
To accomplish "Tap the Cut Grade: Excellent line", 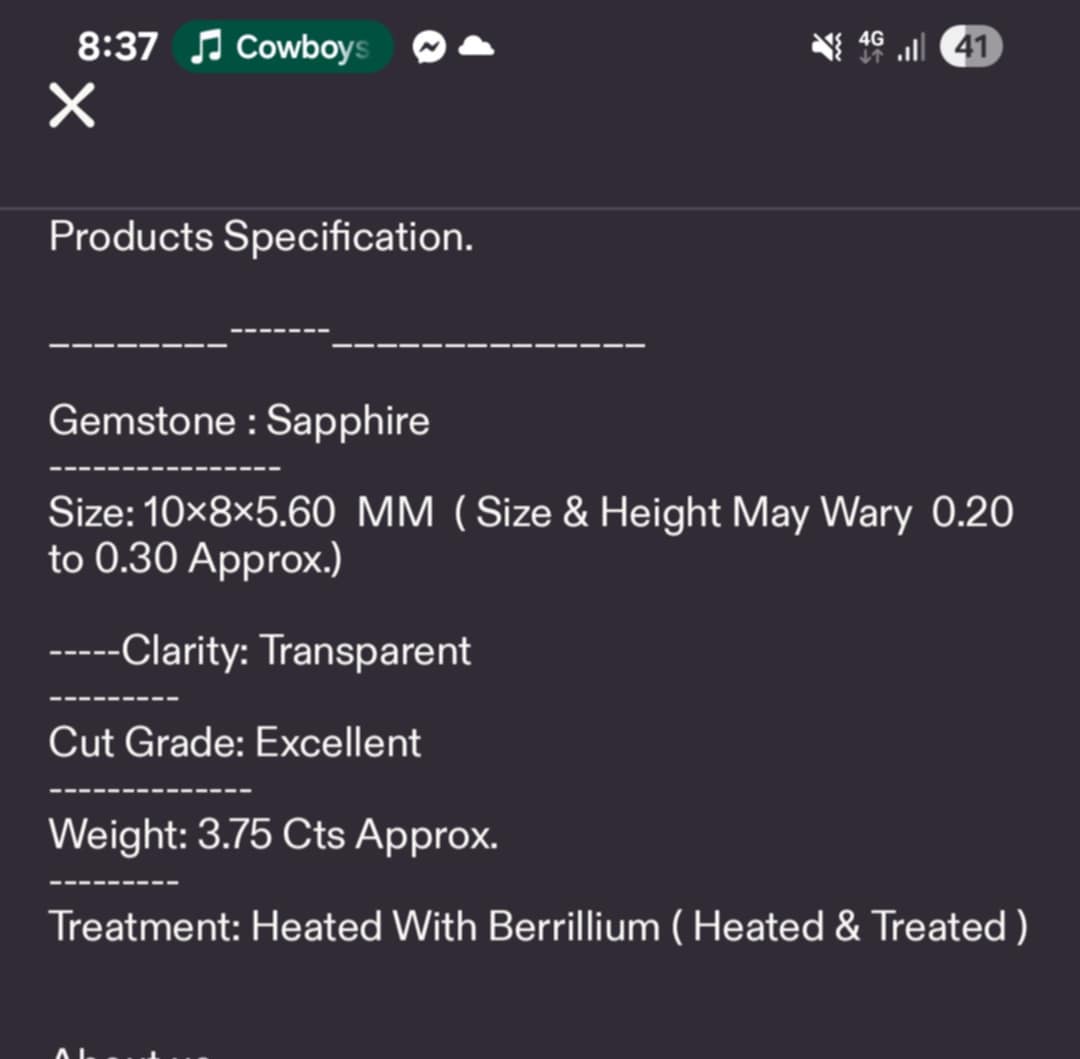I will [x=235, y=743].
